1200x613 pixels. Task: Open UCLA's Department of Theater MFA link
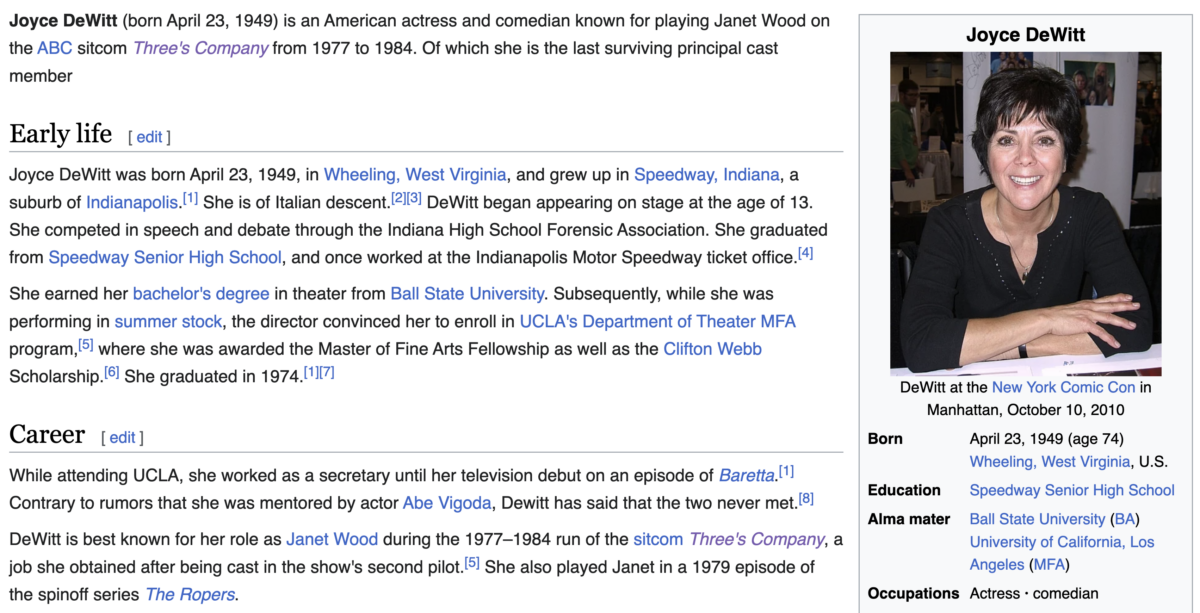click(x=657, y=322)
